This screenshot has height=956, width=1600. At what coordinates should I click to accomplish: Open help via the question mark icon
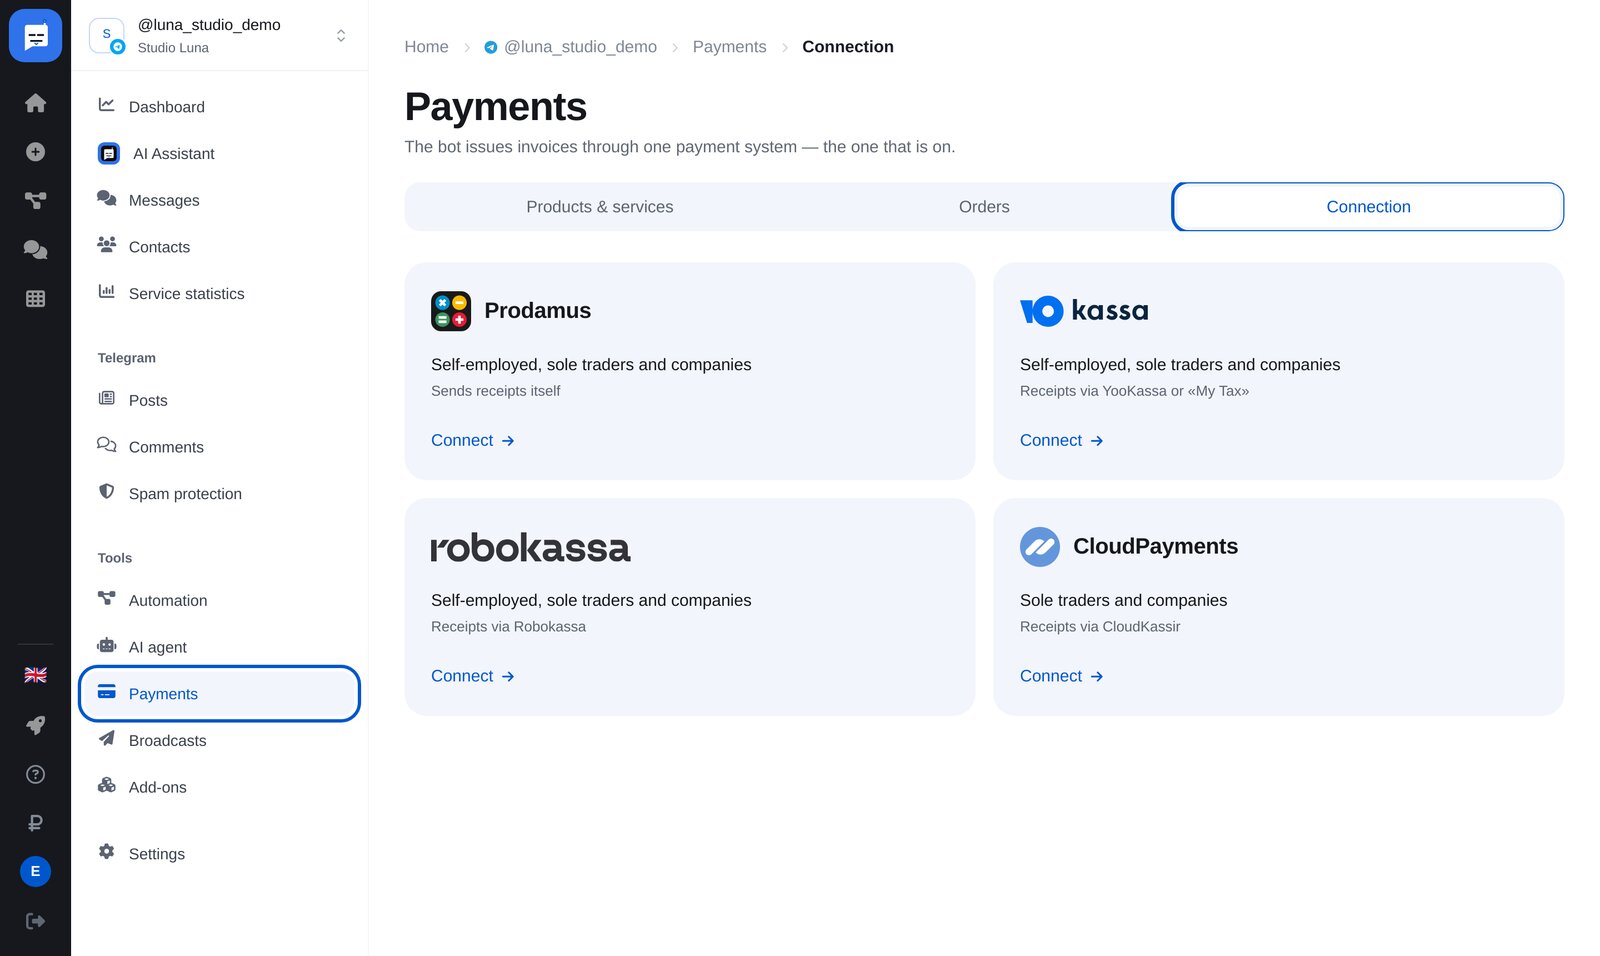tap(35, 774)
